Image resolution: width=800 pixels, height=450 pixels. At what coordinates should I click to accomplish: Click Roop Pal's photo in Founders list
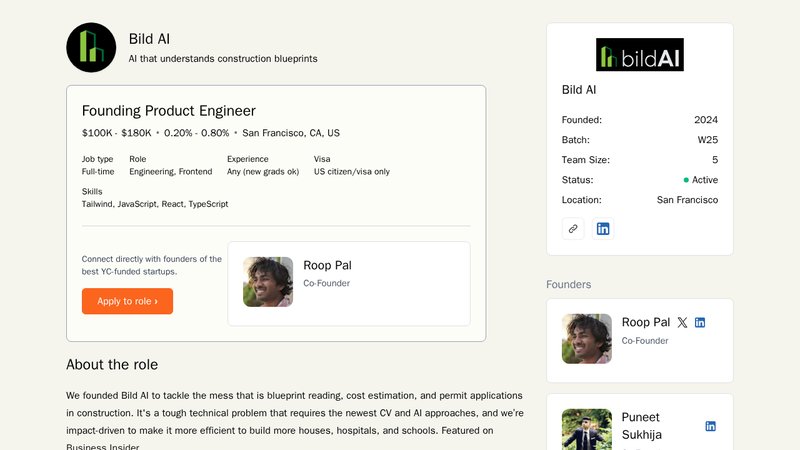[x=587, y=338]
